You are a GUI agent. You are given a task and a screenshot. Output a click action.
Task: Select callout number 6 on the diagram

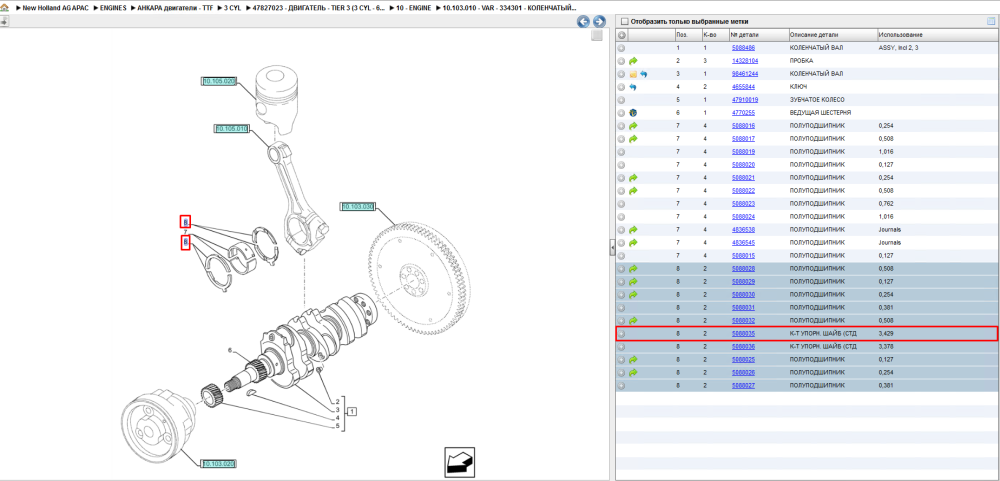[x=230, y=350]
